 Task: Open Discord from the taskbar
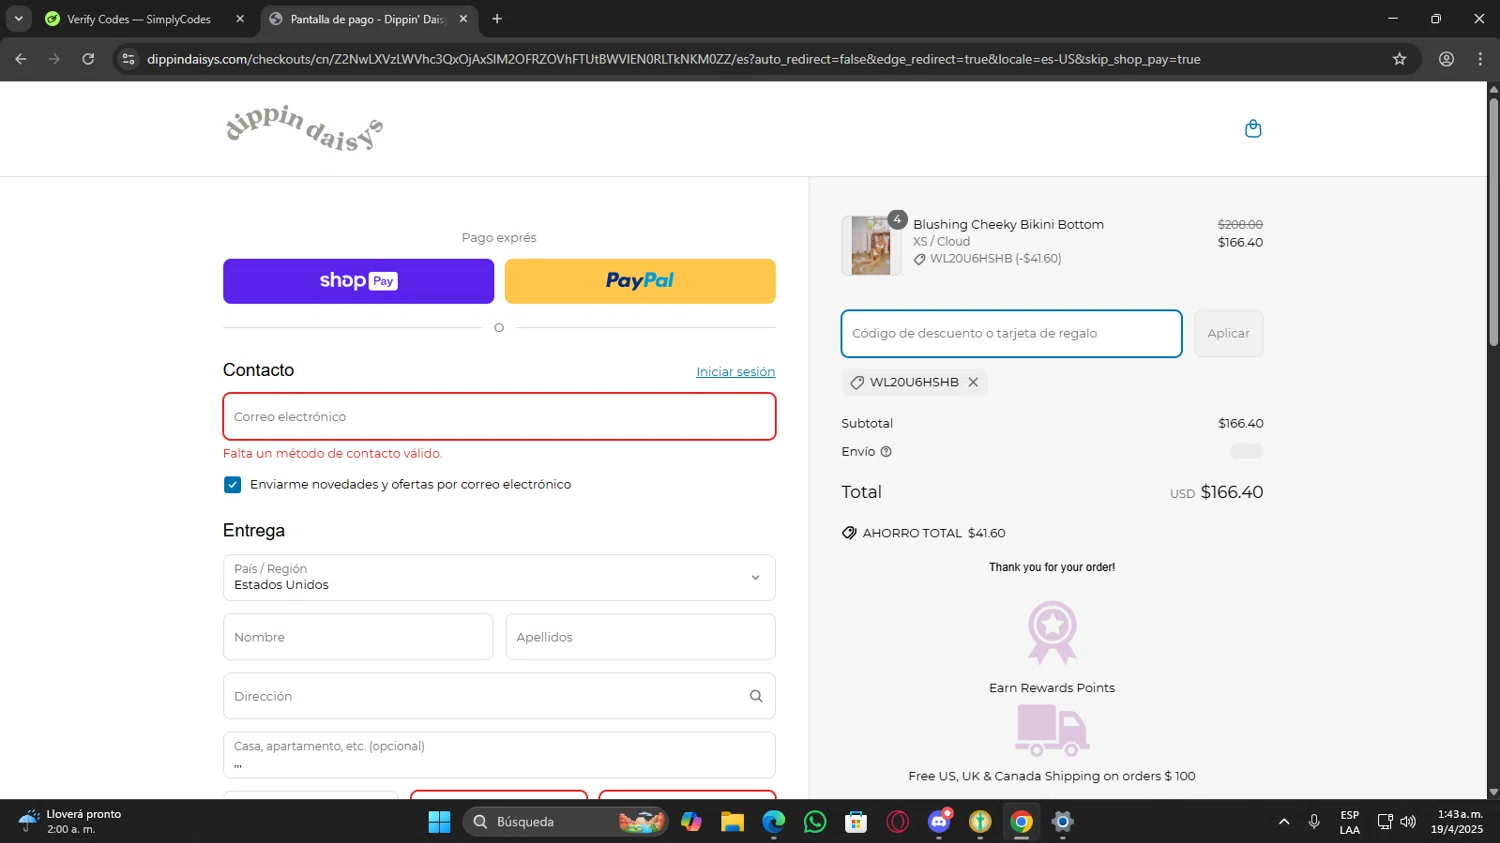(939, 822)
